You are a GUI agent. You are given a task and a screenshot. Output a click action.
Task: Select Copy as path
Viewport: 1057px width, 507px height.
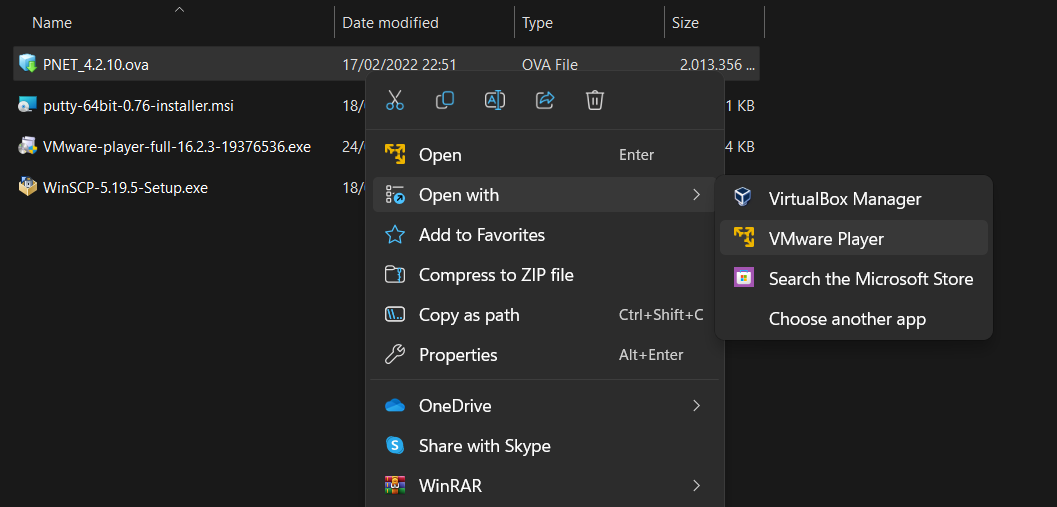(545, 314)
